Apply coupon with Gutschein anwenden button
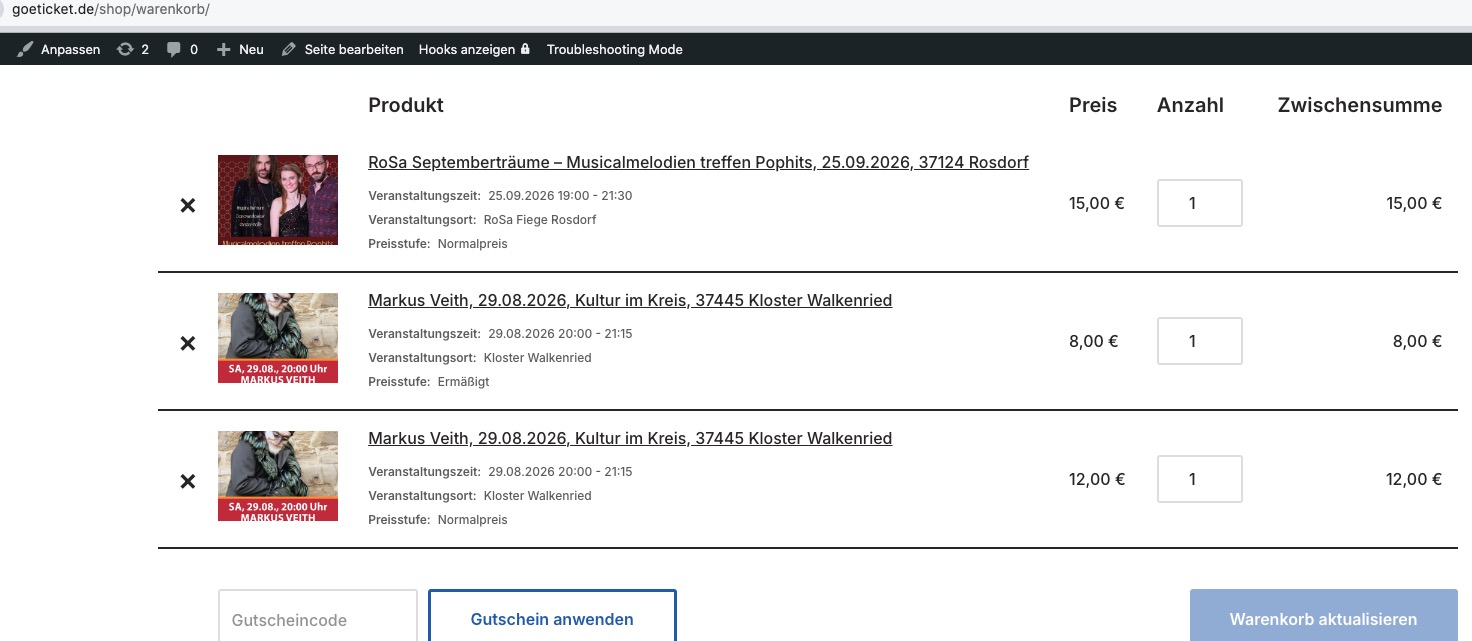 [552, 619]
